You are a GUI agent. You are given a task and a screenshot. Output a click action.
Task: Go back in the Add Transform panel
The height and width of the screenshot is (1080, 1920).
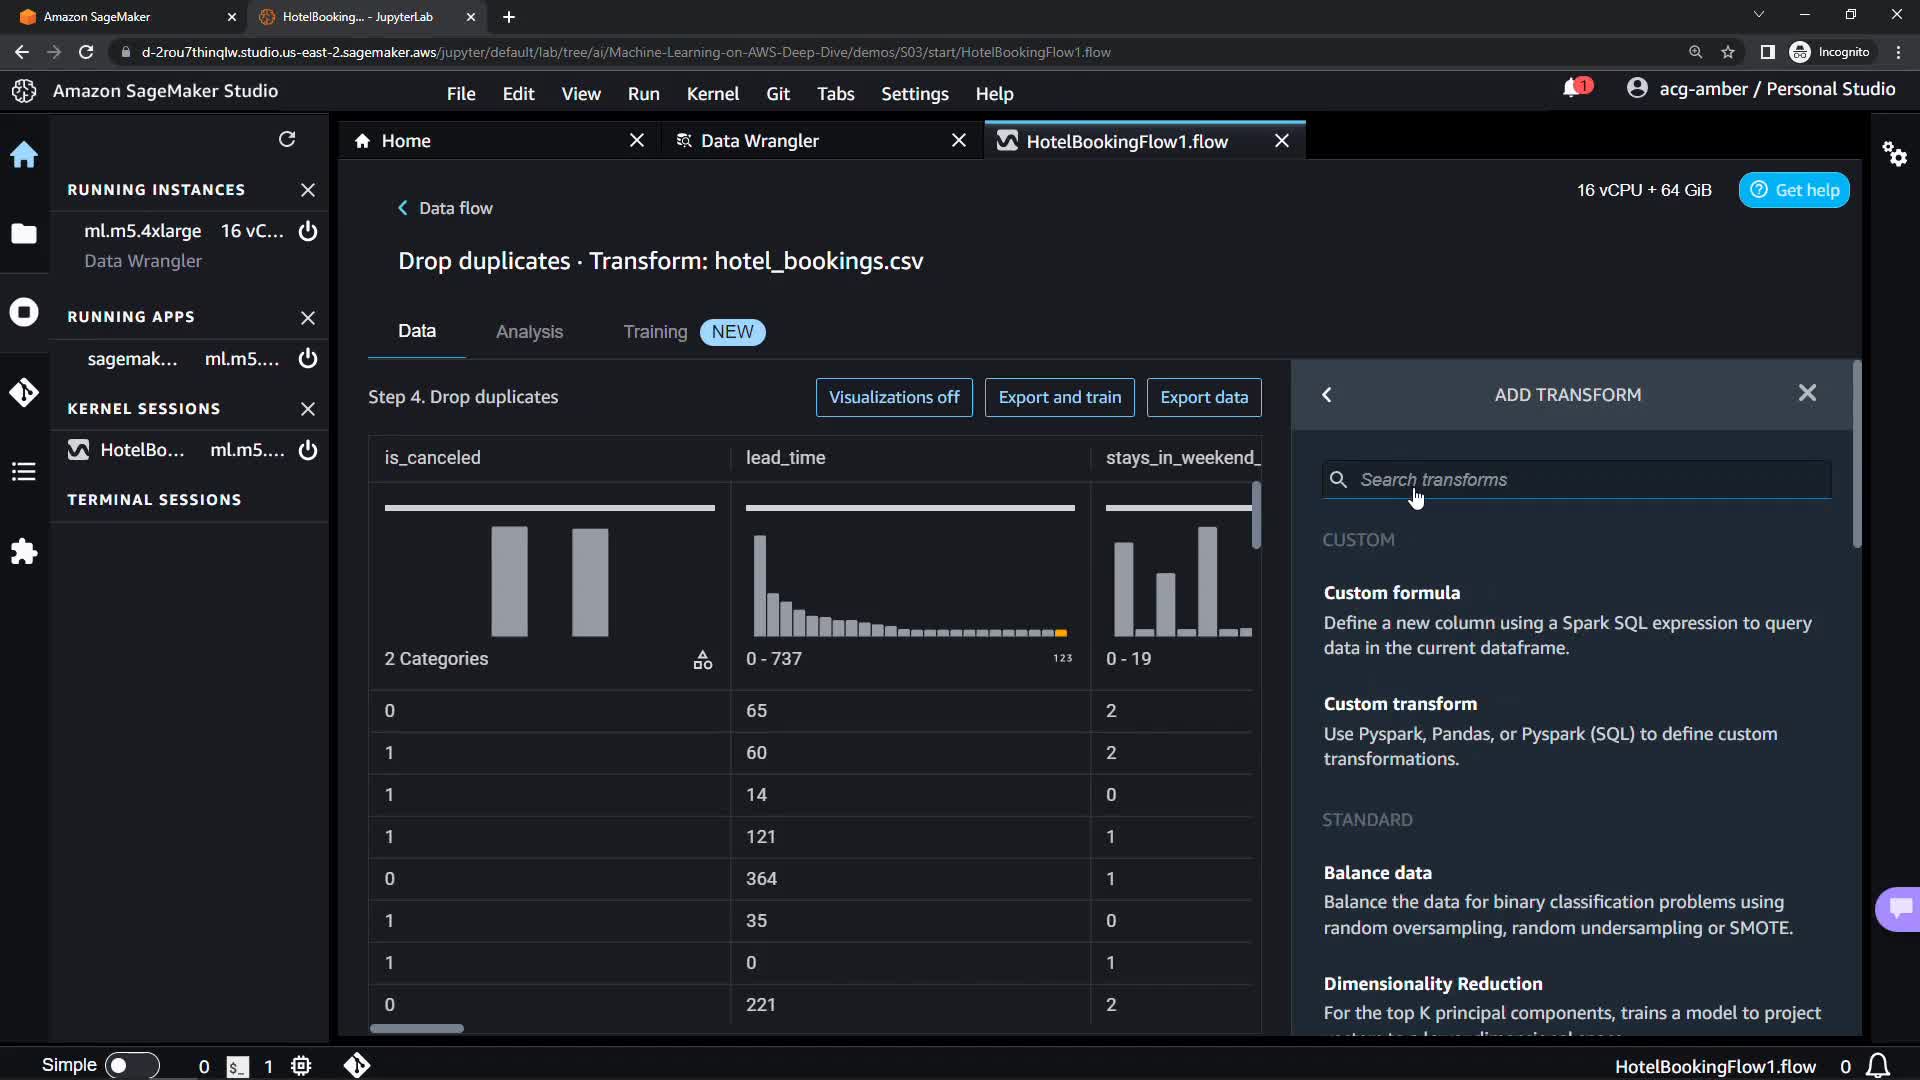coord(1327,395)
